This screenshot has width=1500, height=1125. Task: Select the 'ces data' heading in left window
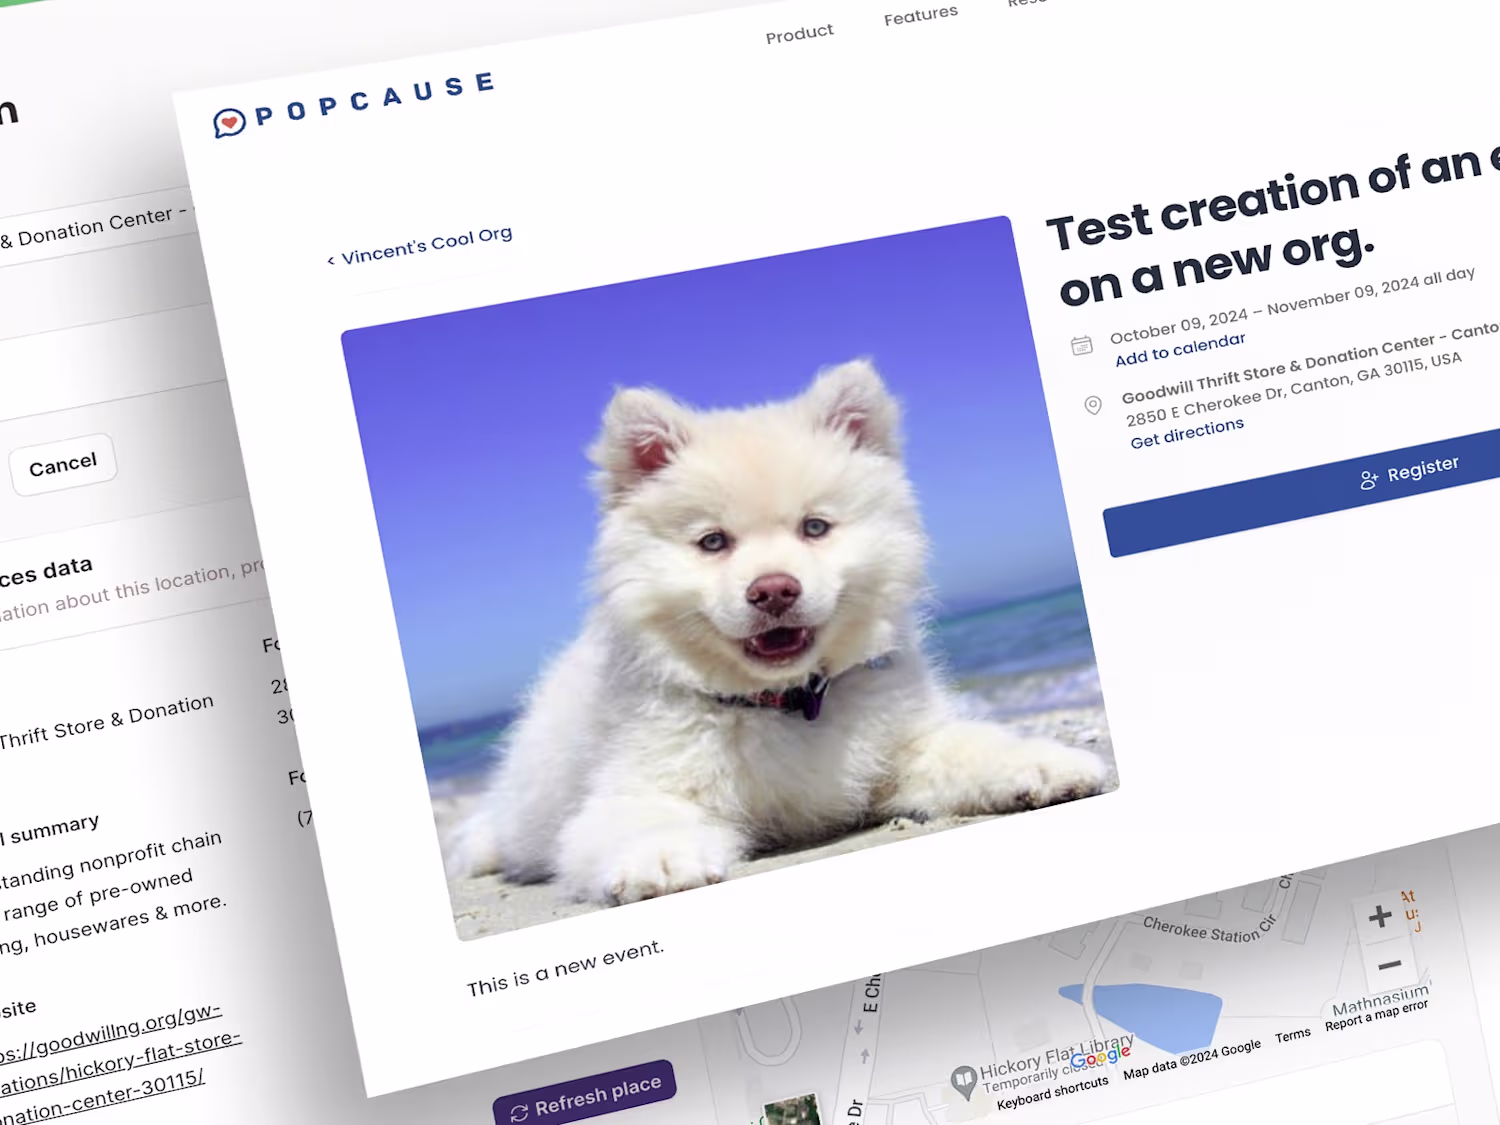pos(45,573)
